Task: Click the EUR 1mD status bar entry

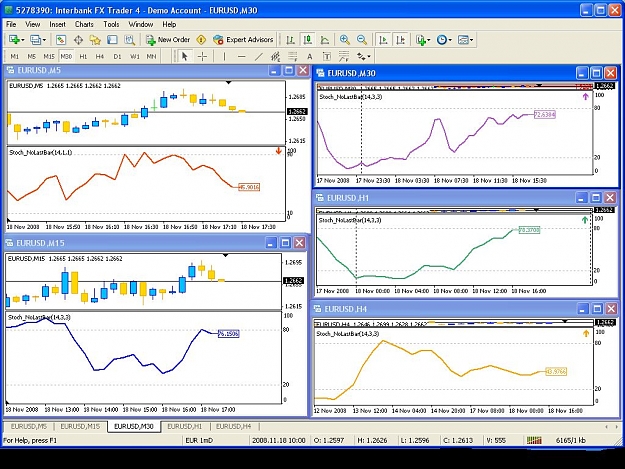Action: tap(199, 440)
